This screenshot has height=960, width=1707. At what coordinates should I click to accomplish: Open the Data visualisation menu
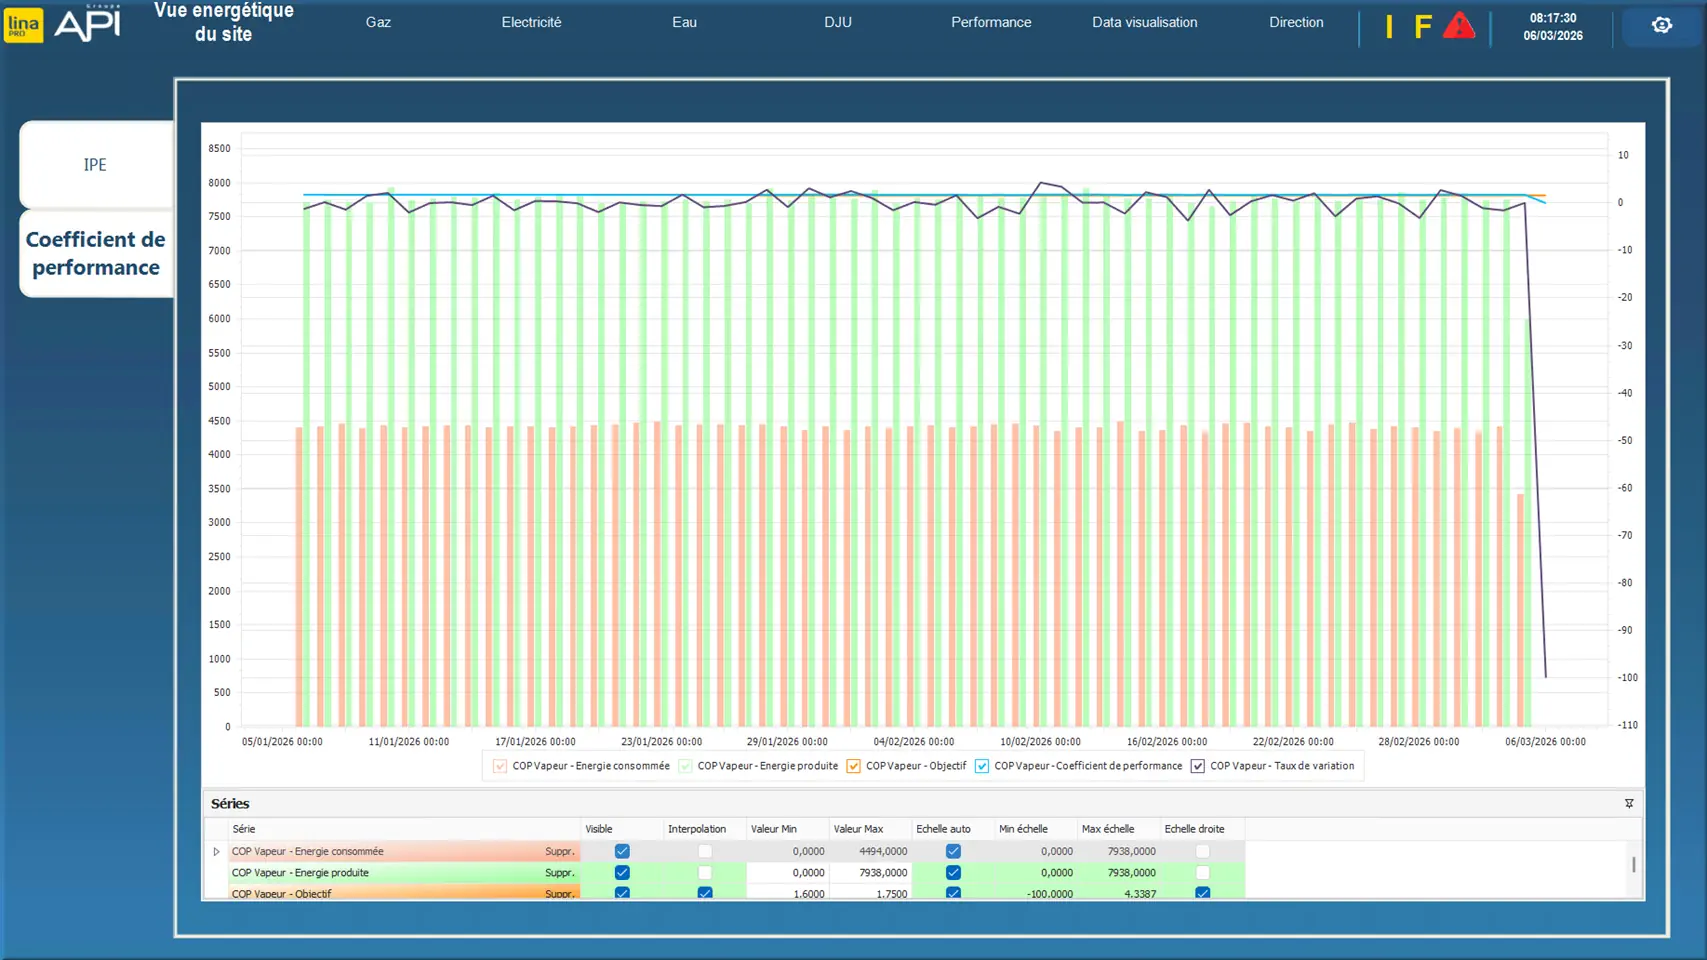[x=1144, y=22]
